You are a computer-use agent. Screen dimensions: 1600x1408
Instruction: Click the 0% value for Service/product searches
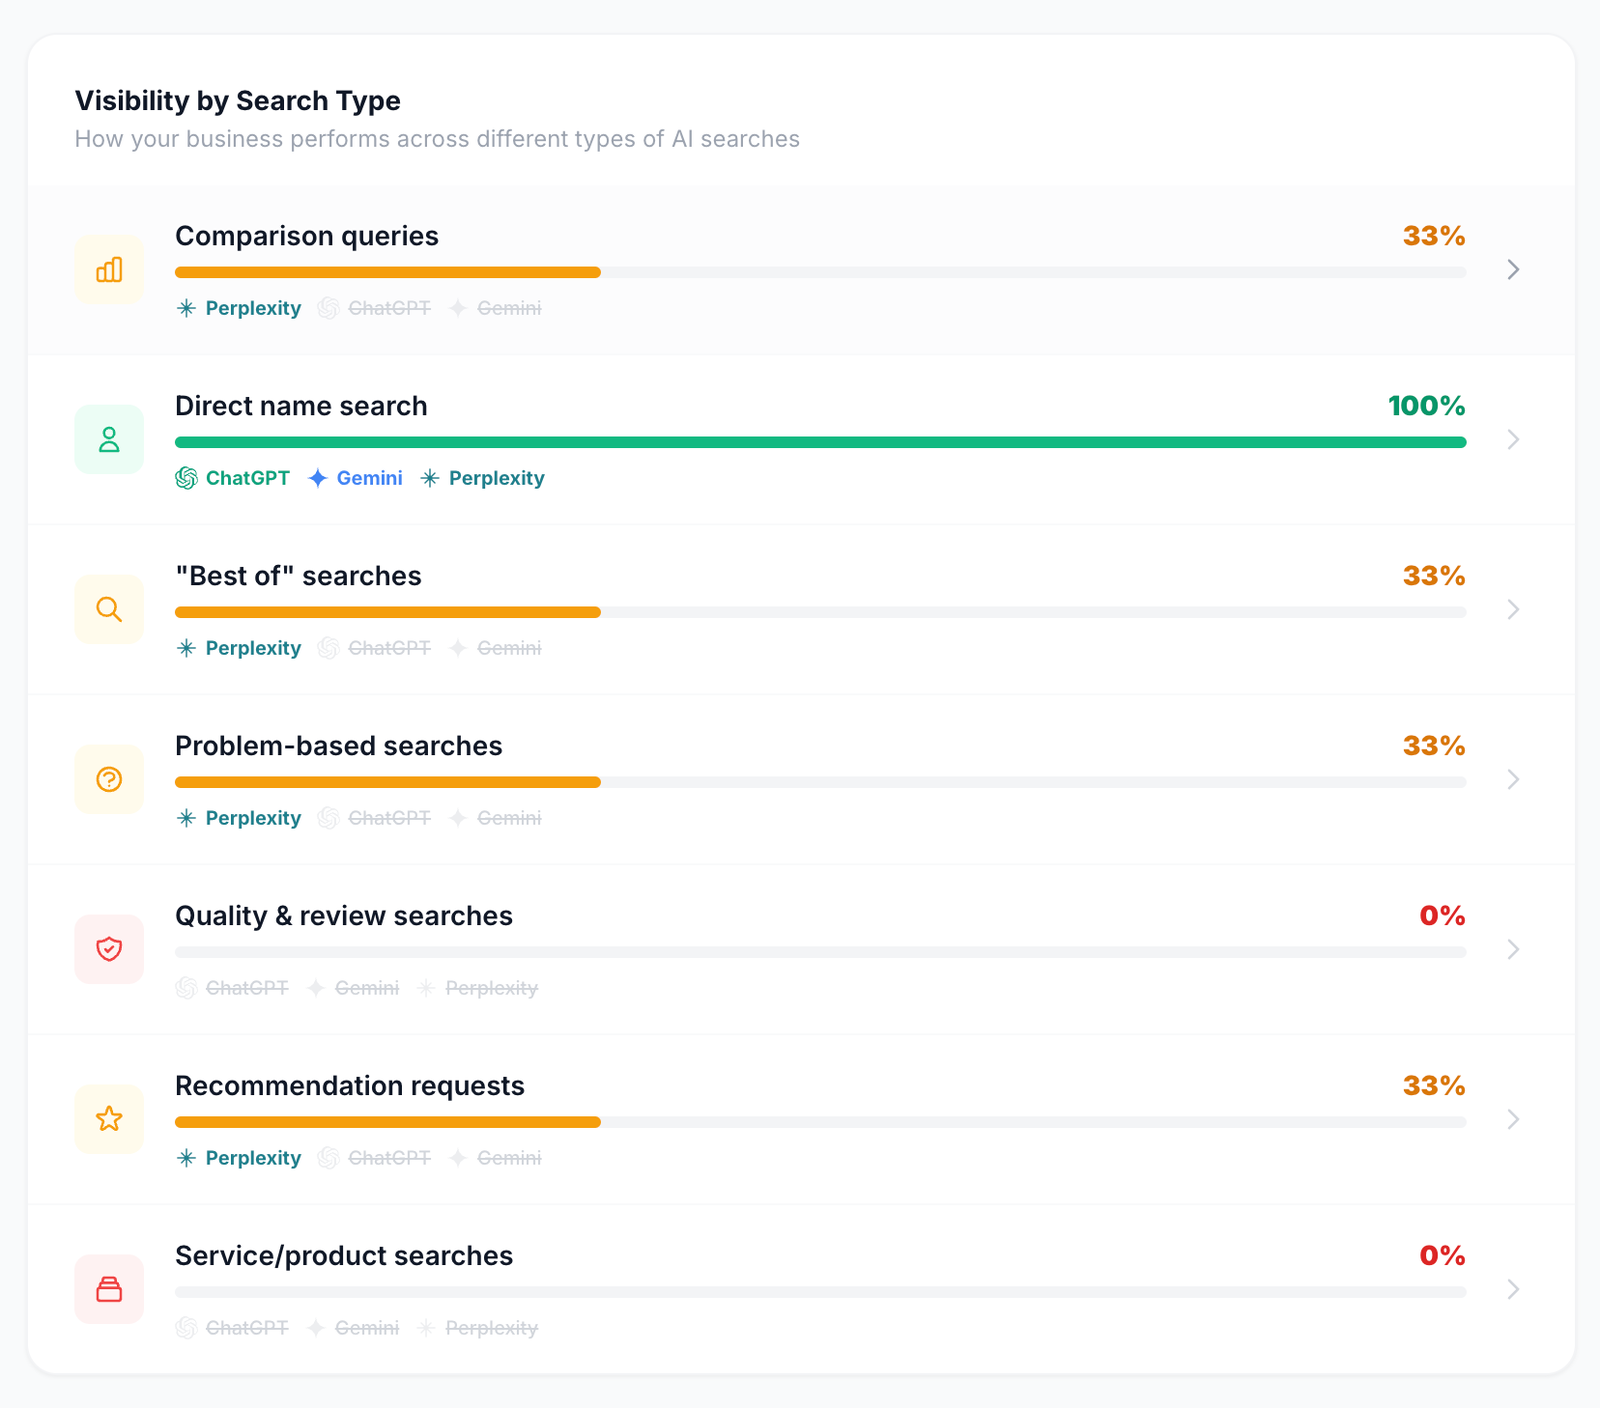[x=1442, y=1256]
